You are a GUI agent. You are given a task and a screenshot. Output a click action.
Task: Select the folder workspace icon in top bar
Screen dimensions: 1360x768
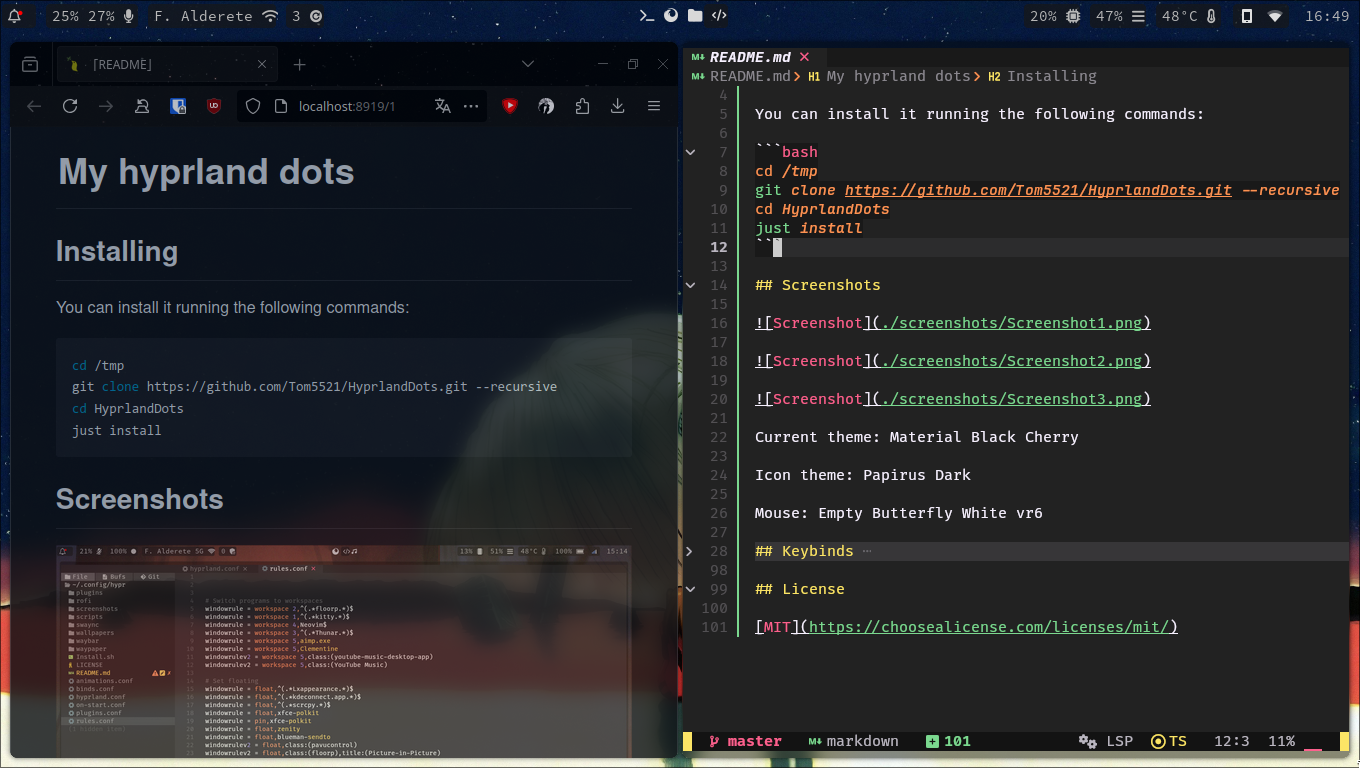tap(695, 16)
